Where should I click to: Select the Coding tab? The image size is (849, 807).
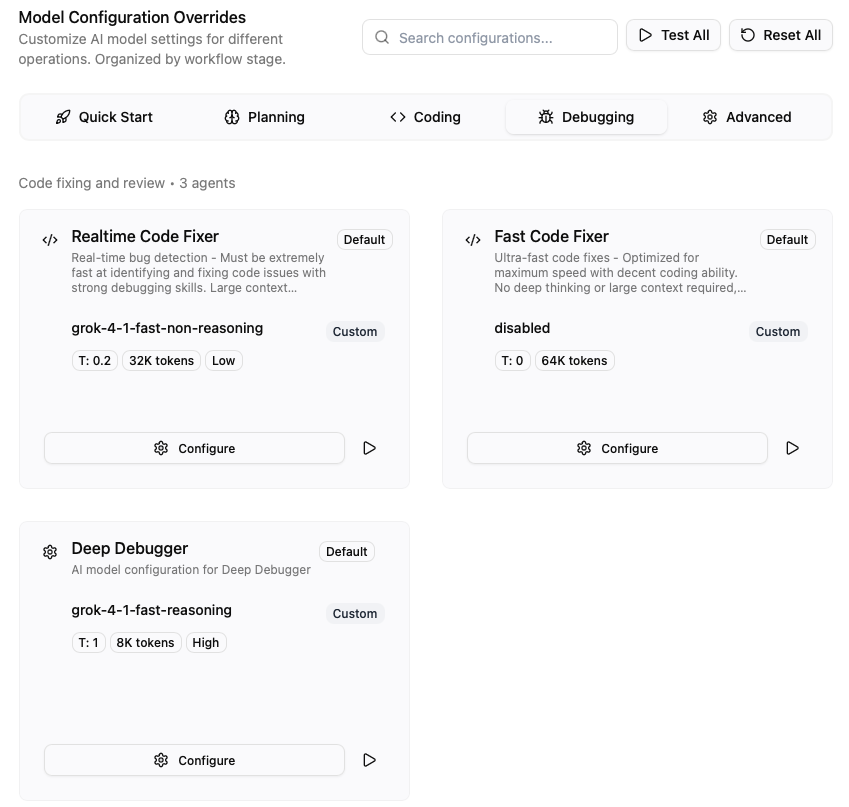pyautogui.click(x=425, y=117)
